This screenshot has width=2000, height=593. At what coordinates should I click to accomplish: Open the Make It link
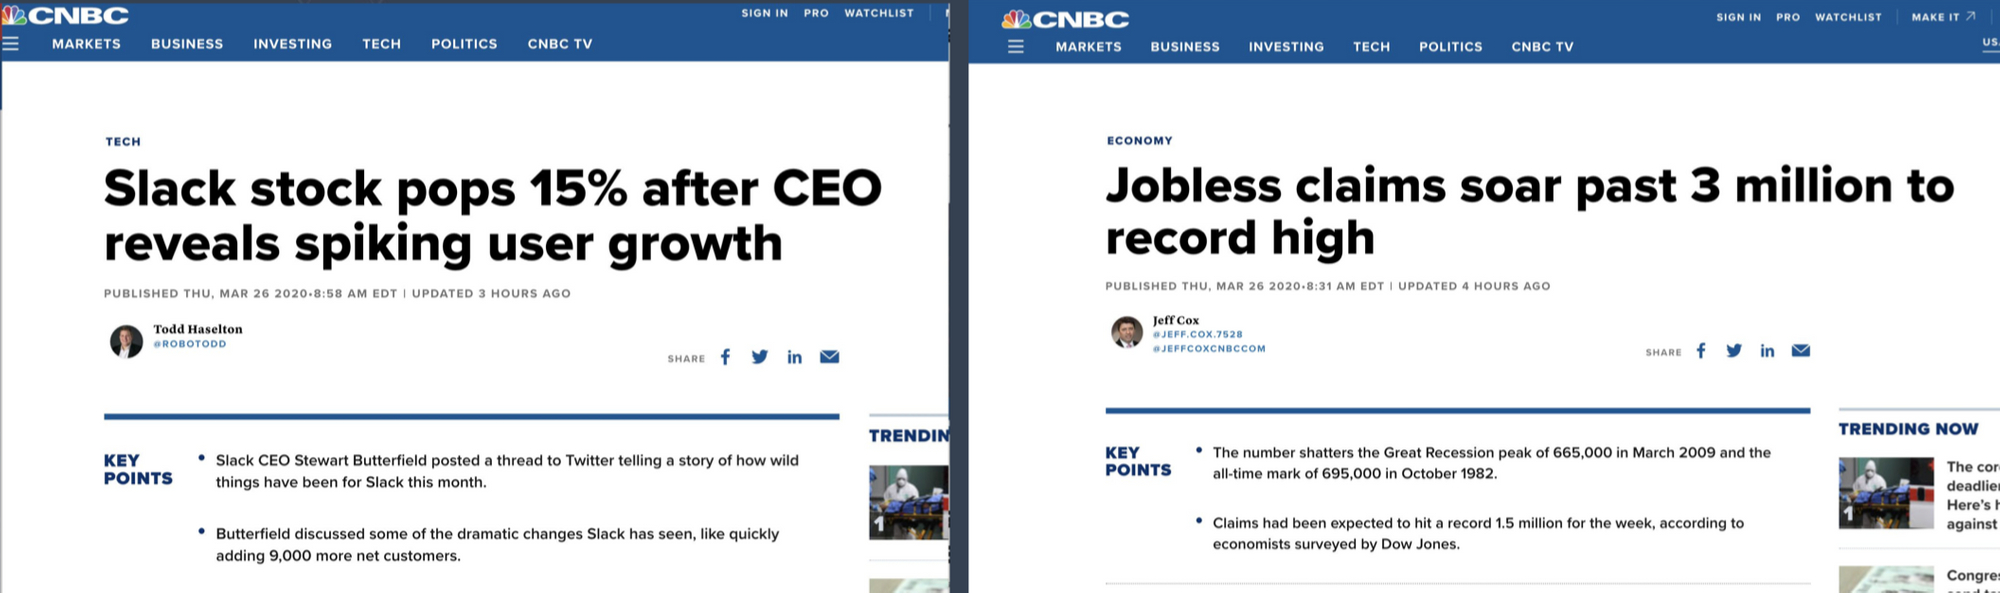1942,17
